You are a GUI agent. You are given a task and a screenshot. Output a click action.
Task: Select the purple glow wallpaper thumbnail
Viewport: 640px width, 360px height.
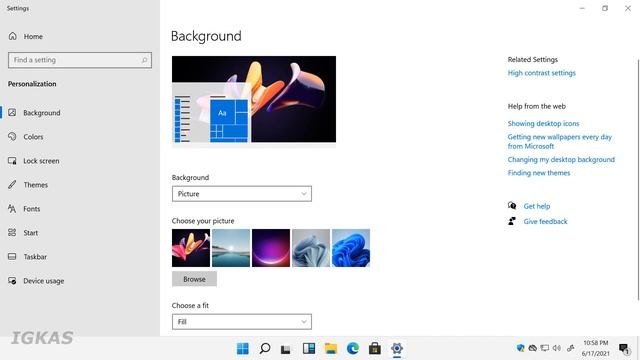coord(271,248)
